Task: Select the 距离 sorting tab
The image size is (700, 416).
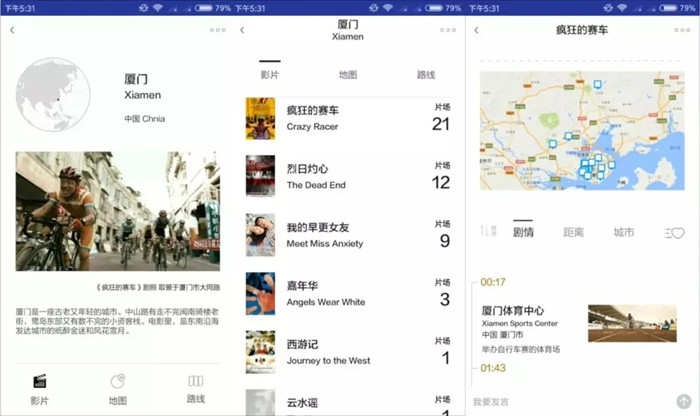Action: click(573, 232)
